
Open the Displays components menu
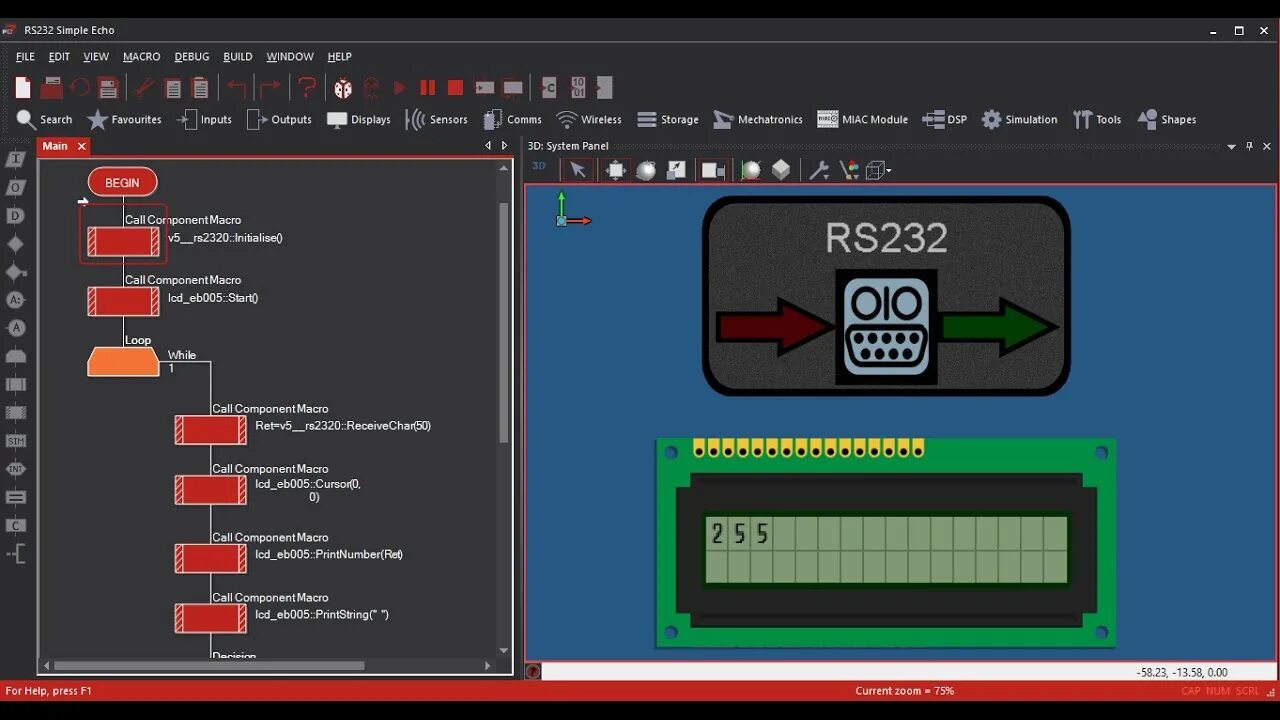(358, 119)
